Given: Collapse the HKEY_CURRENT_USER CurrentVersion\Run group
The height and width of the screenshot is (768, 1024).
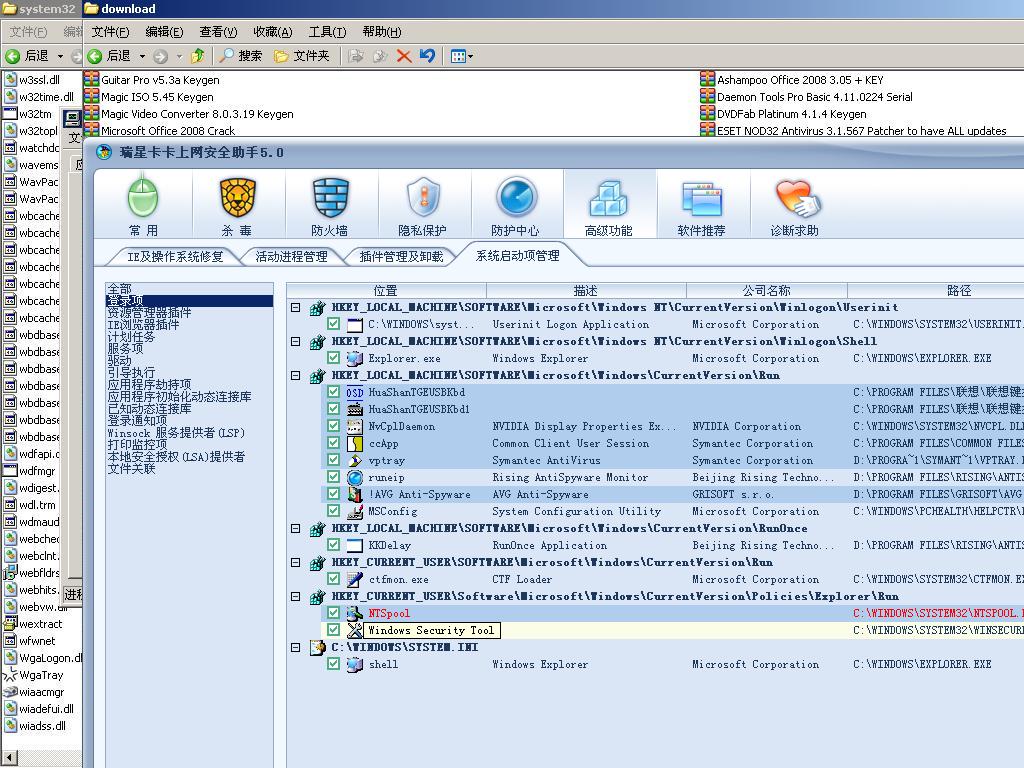Looking at the screenshot, I should coord(296,562).
